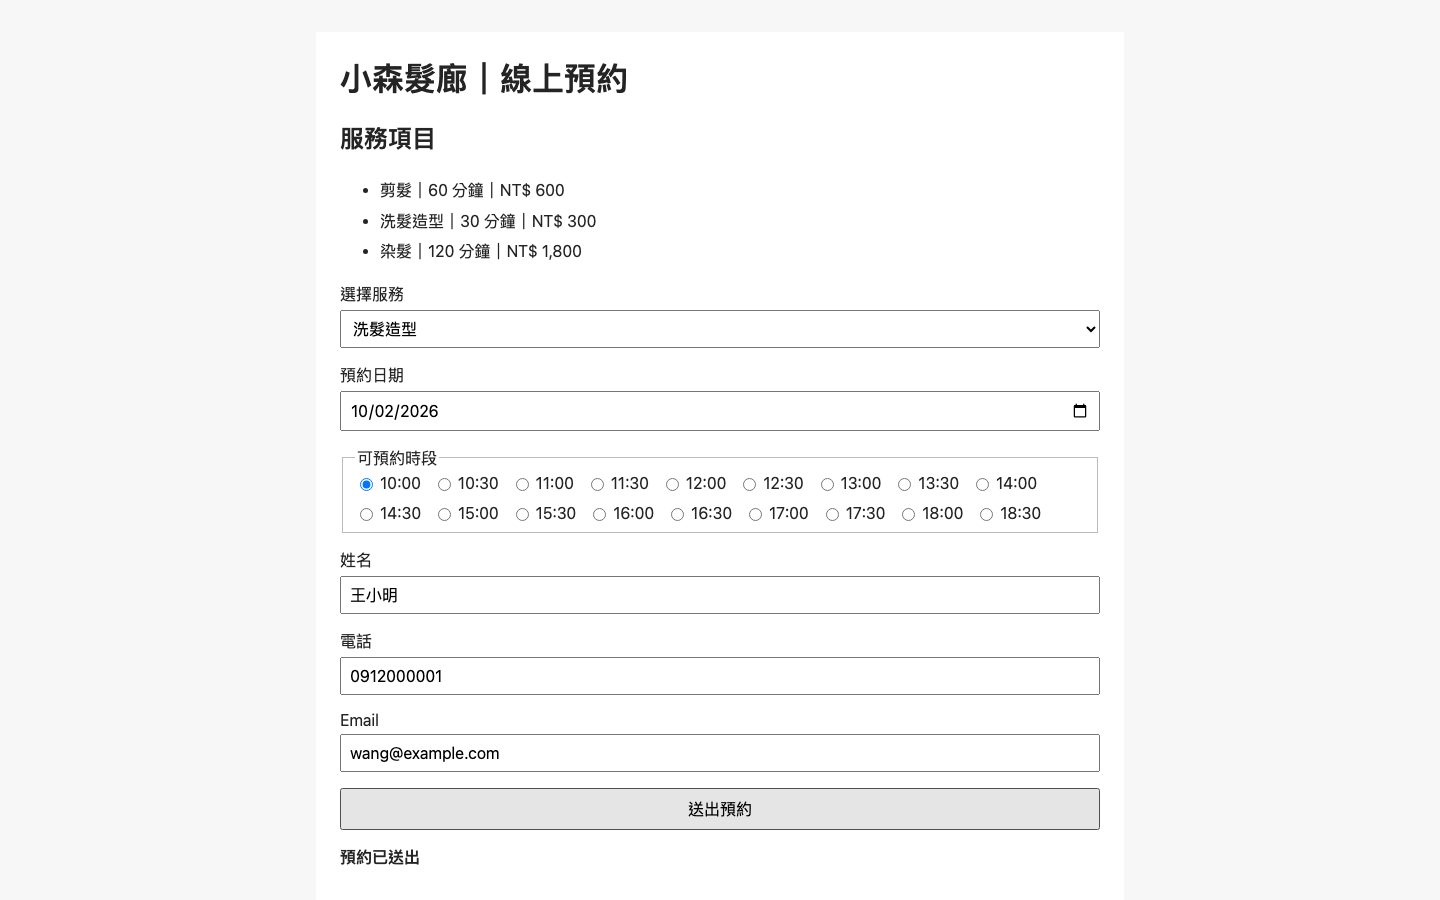The image size is (1440, 900).
Task: Pick the 13:30 time slot
Action: click(x=904, y=484)
